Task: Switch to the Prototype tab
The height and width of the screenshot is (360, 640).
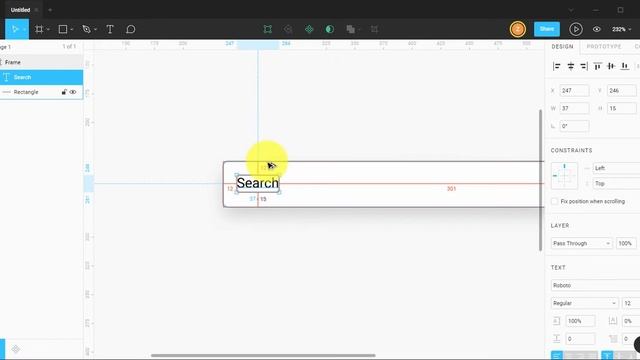Action: click(x=604, y=47)
